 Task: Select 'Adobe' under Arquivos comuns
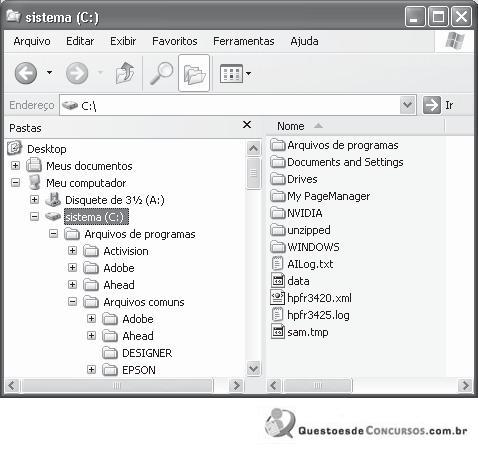click(138, 319)
